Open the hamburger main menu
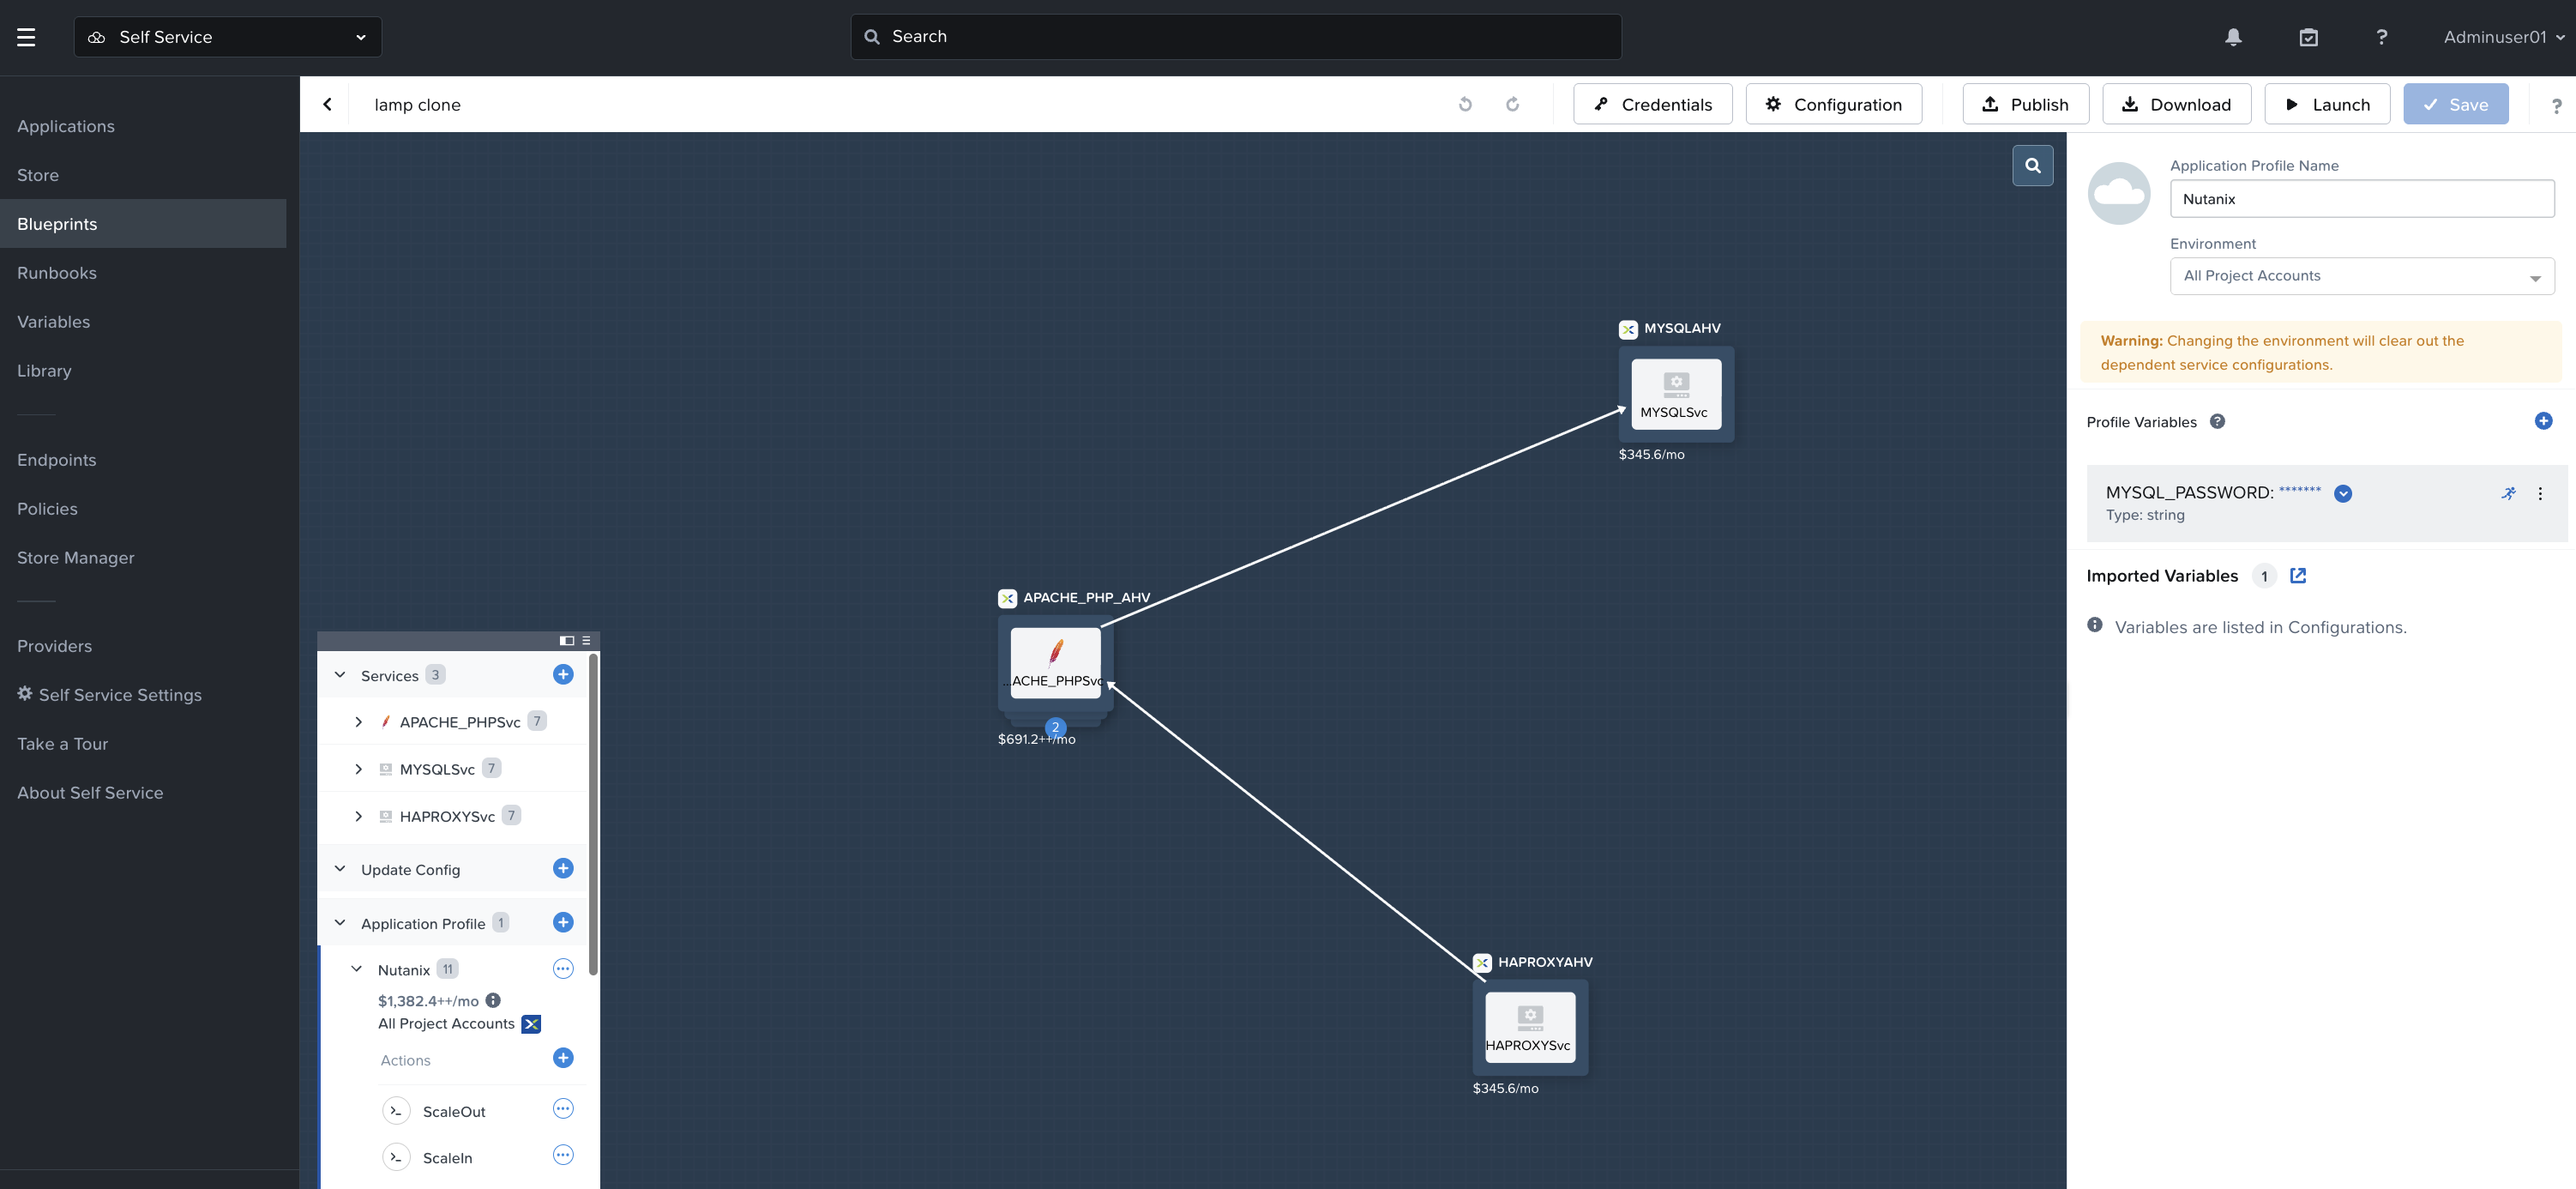Screen dimensions: 2576x1189 26,37
